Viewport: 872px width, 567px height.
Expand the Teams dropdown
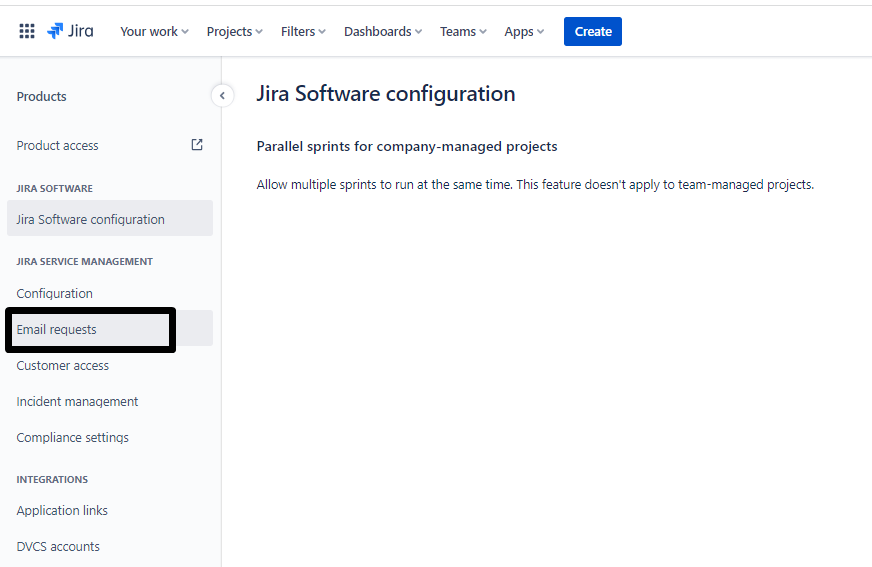coord(463,32)
